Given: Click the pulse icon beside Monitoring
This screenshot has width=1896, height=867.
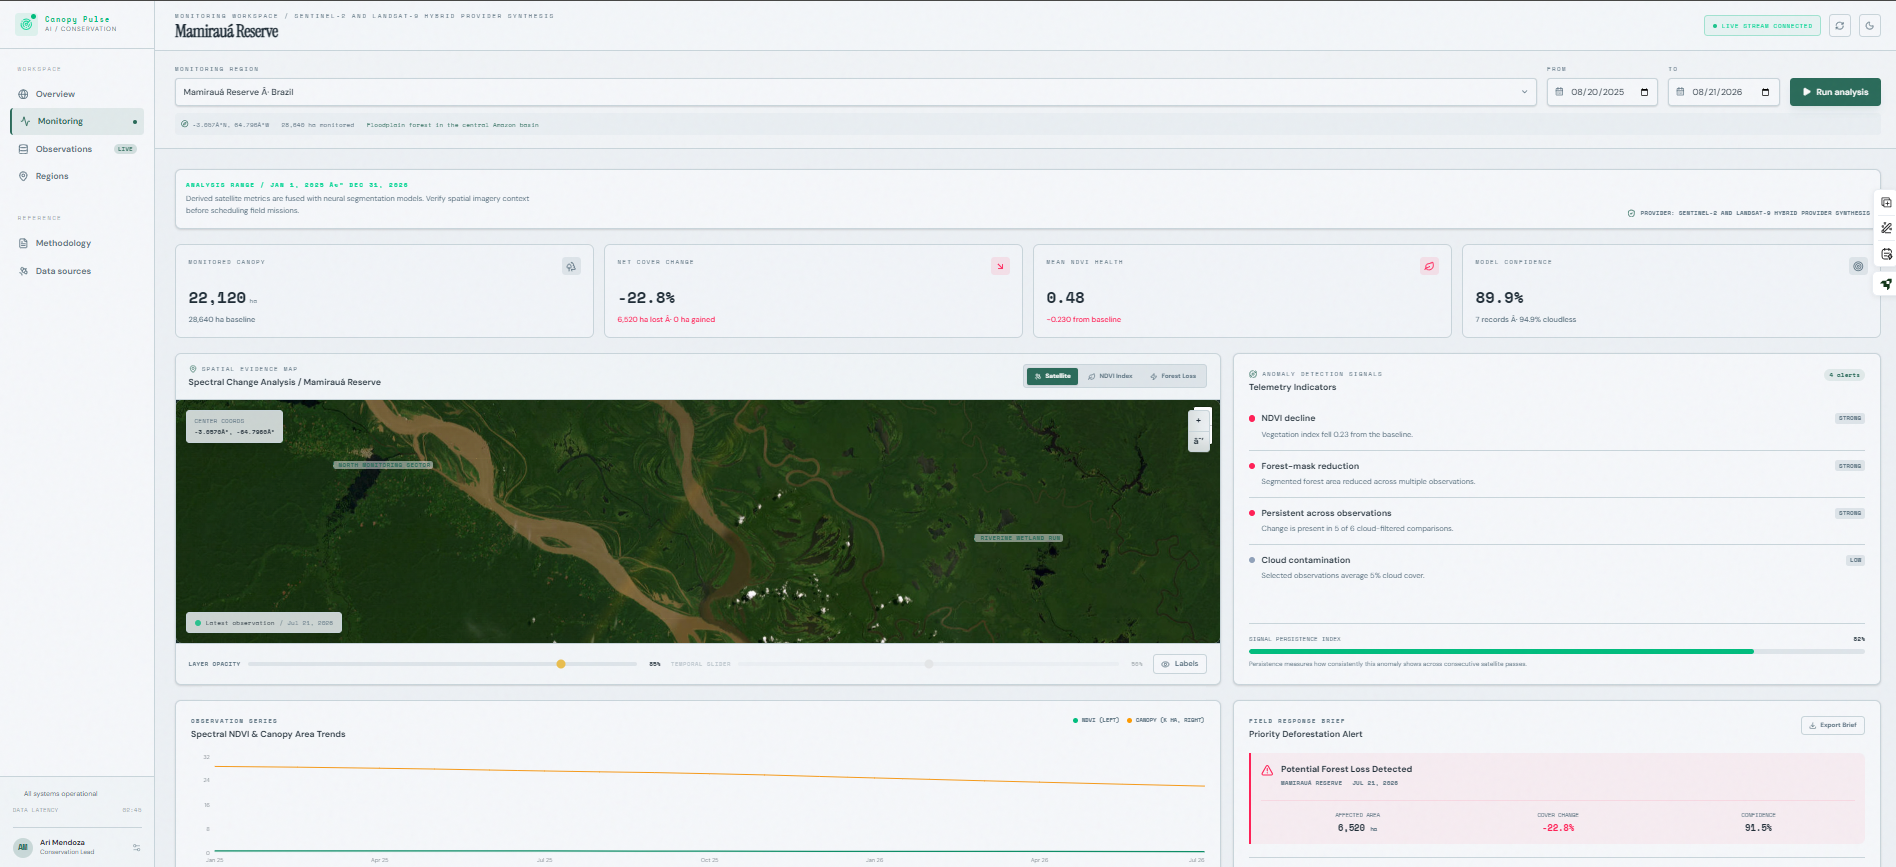Looking at the screenshot, I should click(25, 121).
